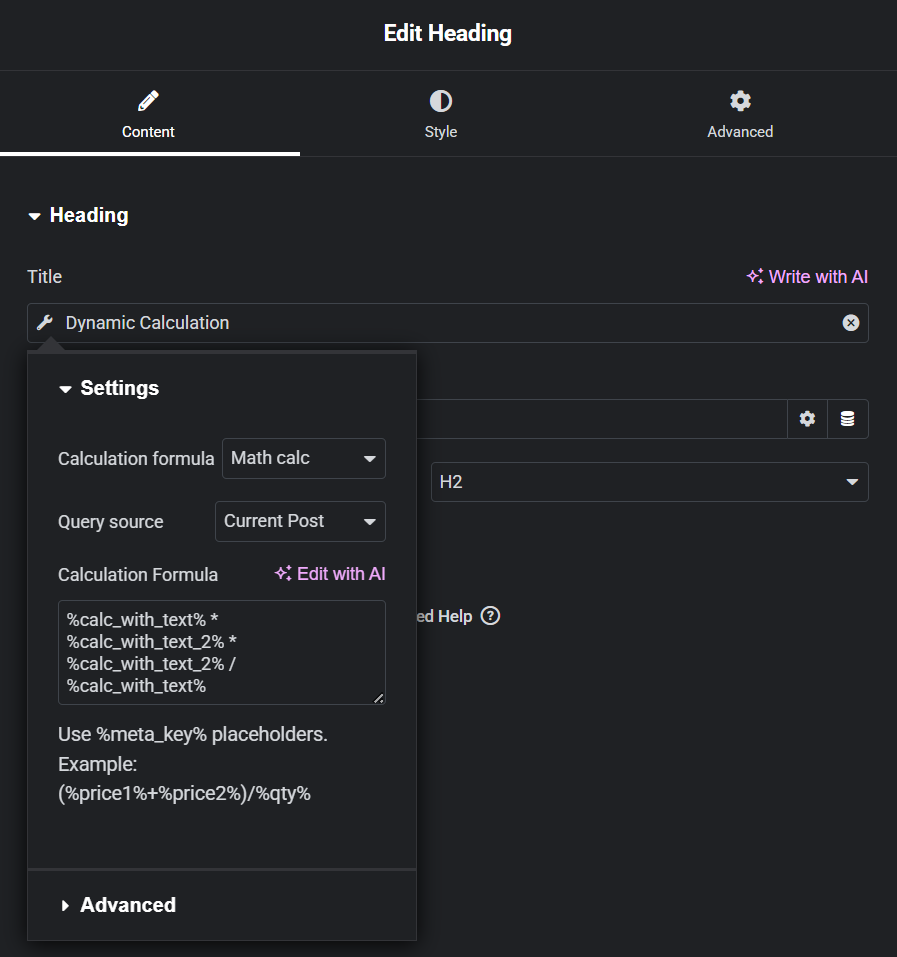Viewport: 897px width, 957px height.
Task: Switch to the Style tab
Action: point(441,114)
